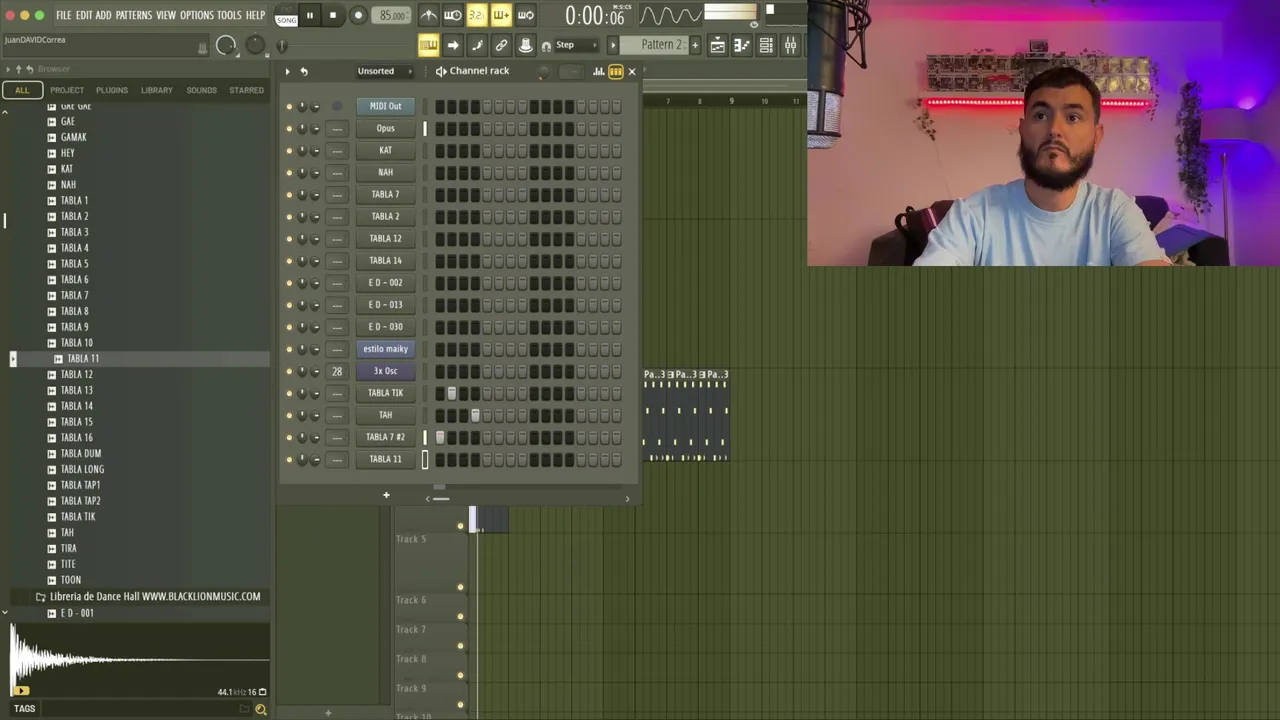
Task: Open the Mixer view icon
Action: tap(790, 45)
